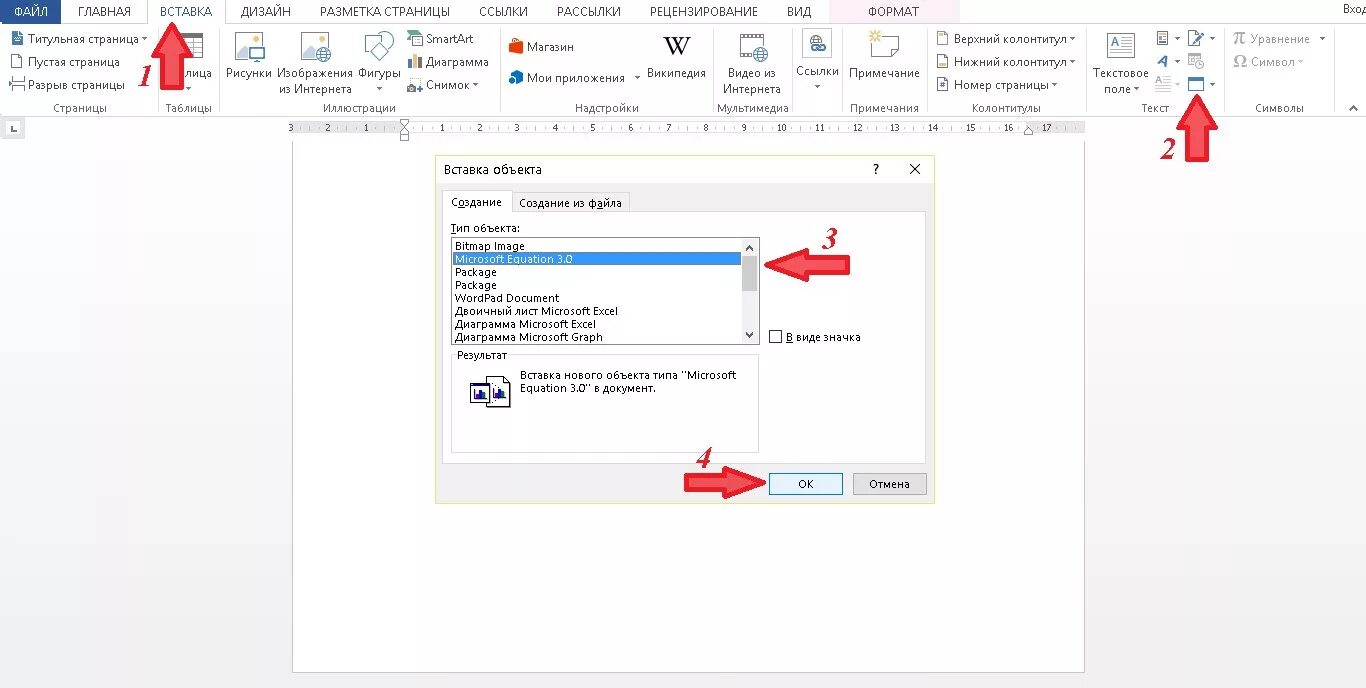Click the Снимок screenshot icon
The image size is (1366, 688).
415,85
